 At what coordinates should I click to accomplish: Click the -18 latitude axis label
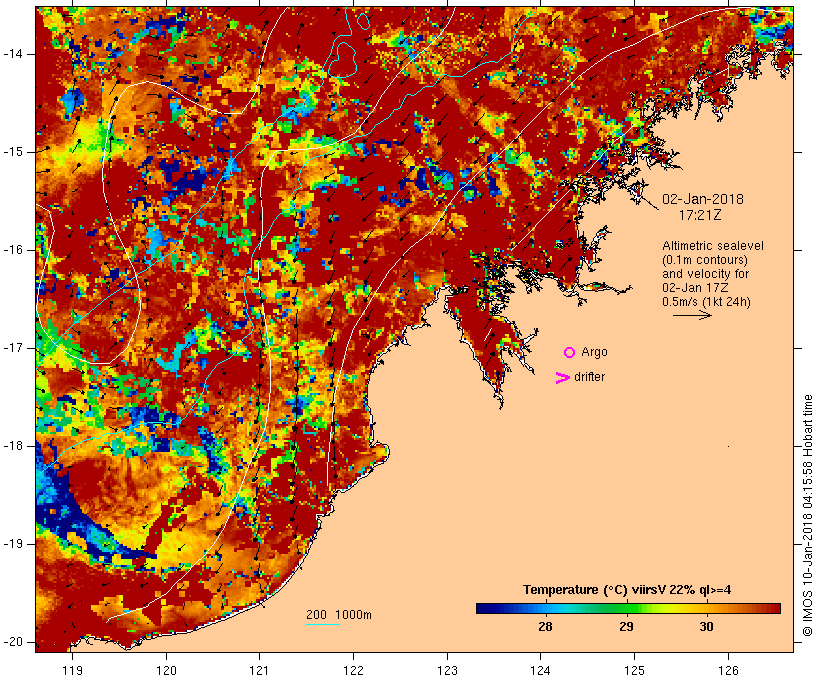coord(12,446)
